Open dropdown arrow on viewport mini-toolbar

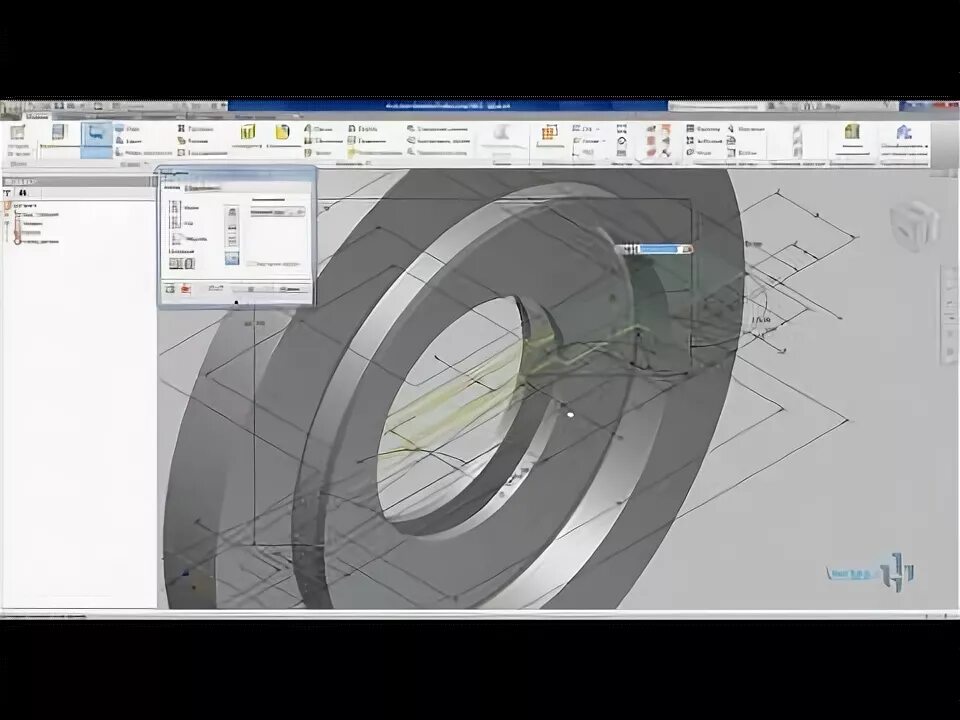(x=687, y=249)
